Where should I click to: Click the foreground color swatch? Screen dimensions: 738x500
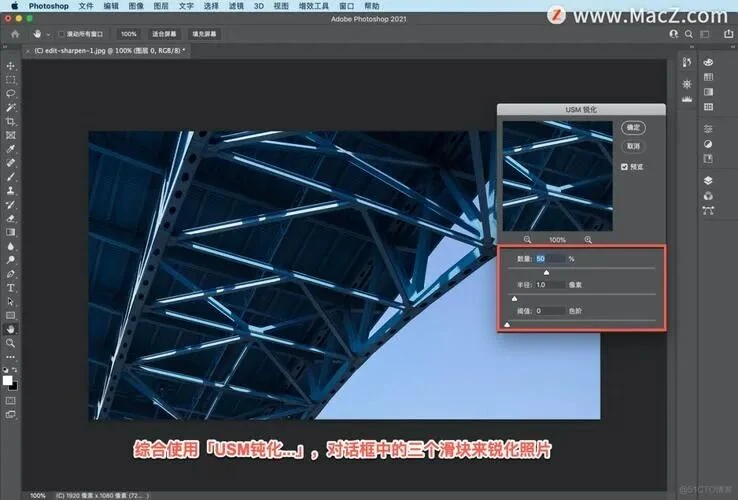tap(9, 380)
